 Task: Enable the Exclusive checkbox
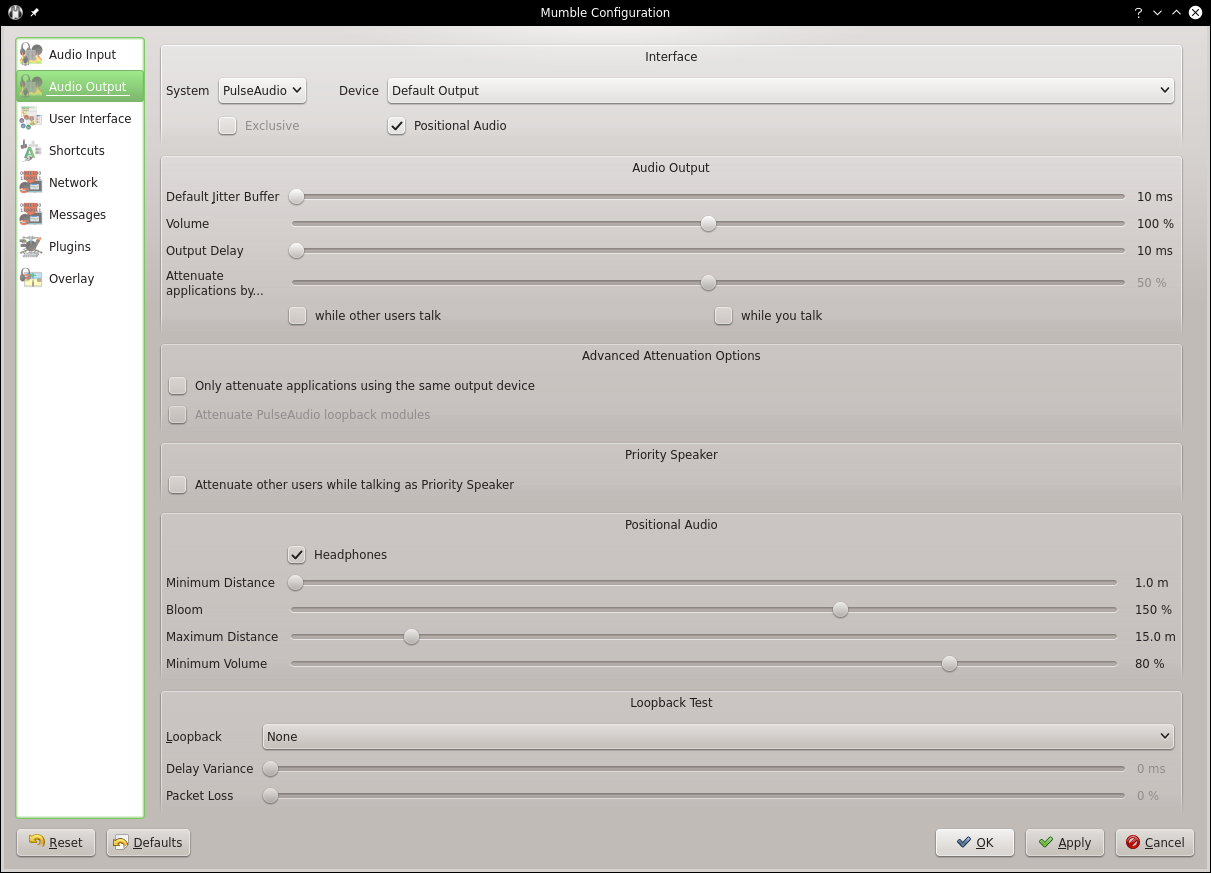[227, 126]
